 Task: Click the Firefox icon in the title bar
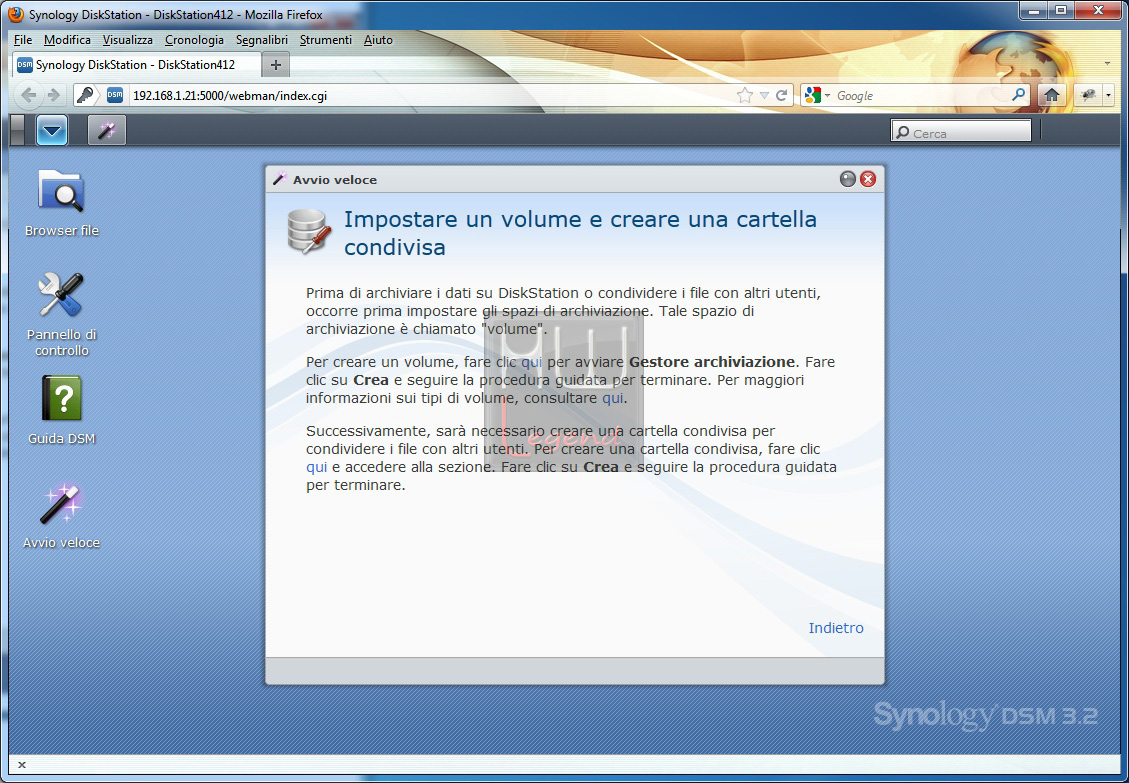[15, 14]
